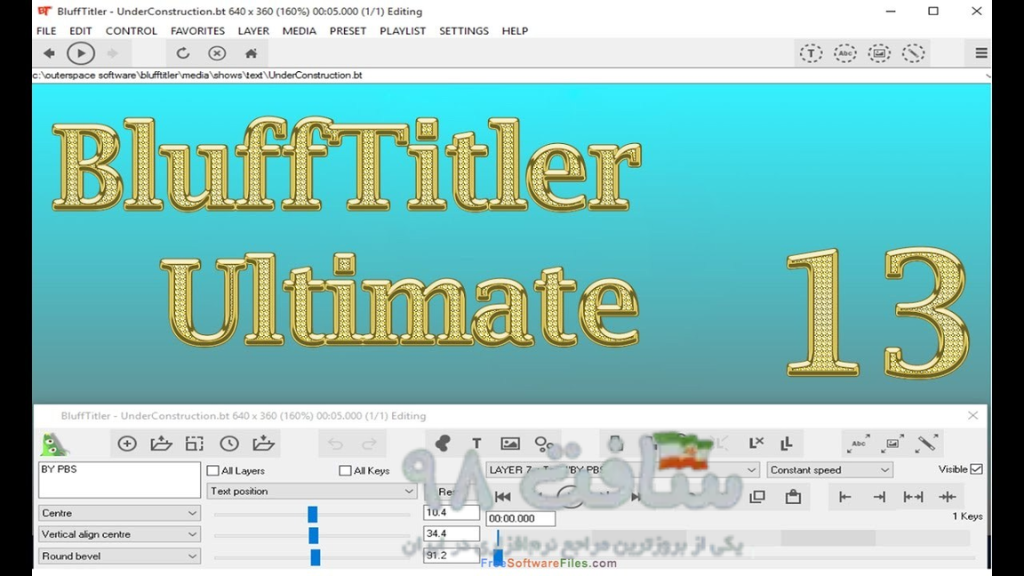
Task: Click the BY PBS text box
Action: pos(119,480)
